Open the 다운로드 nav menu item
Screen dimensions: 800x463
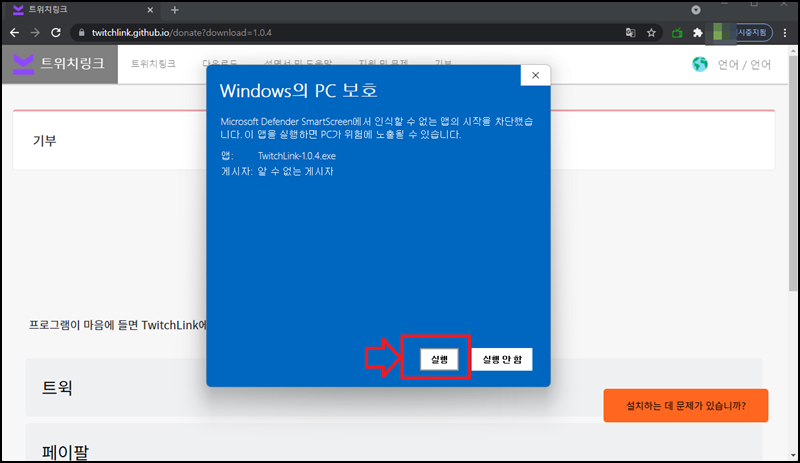click(219, 63)
